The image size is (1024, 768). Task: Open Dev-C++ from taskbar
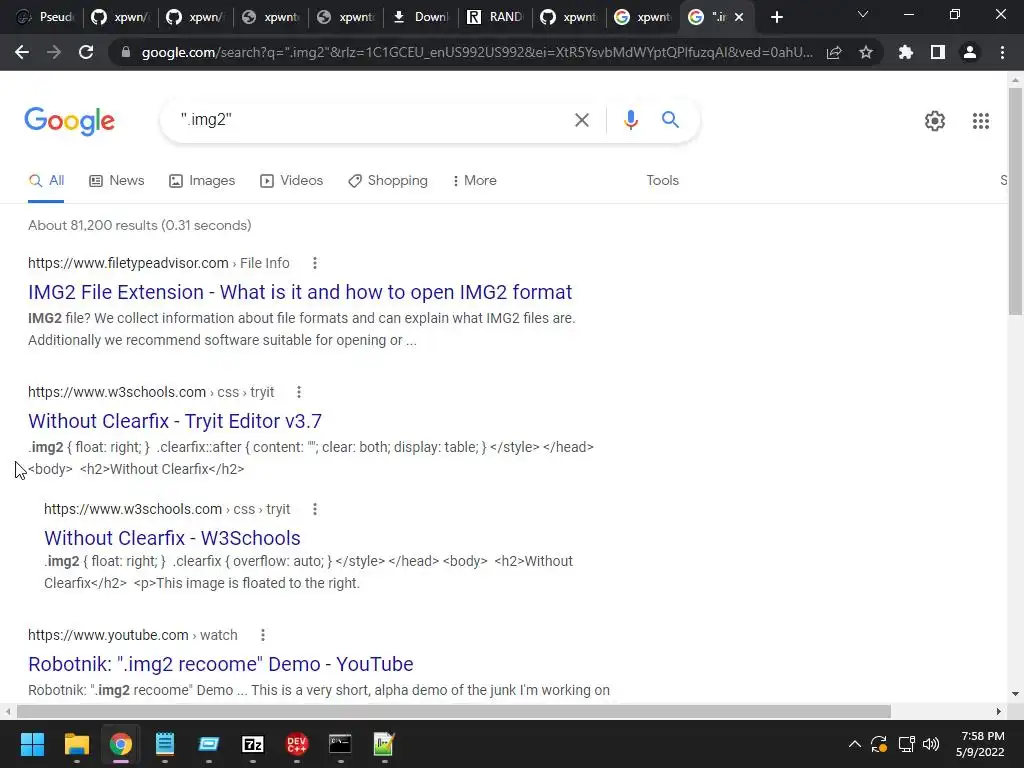296,744
